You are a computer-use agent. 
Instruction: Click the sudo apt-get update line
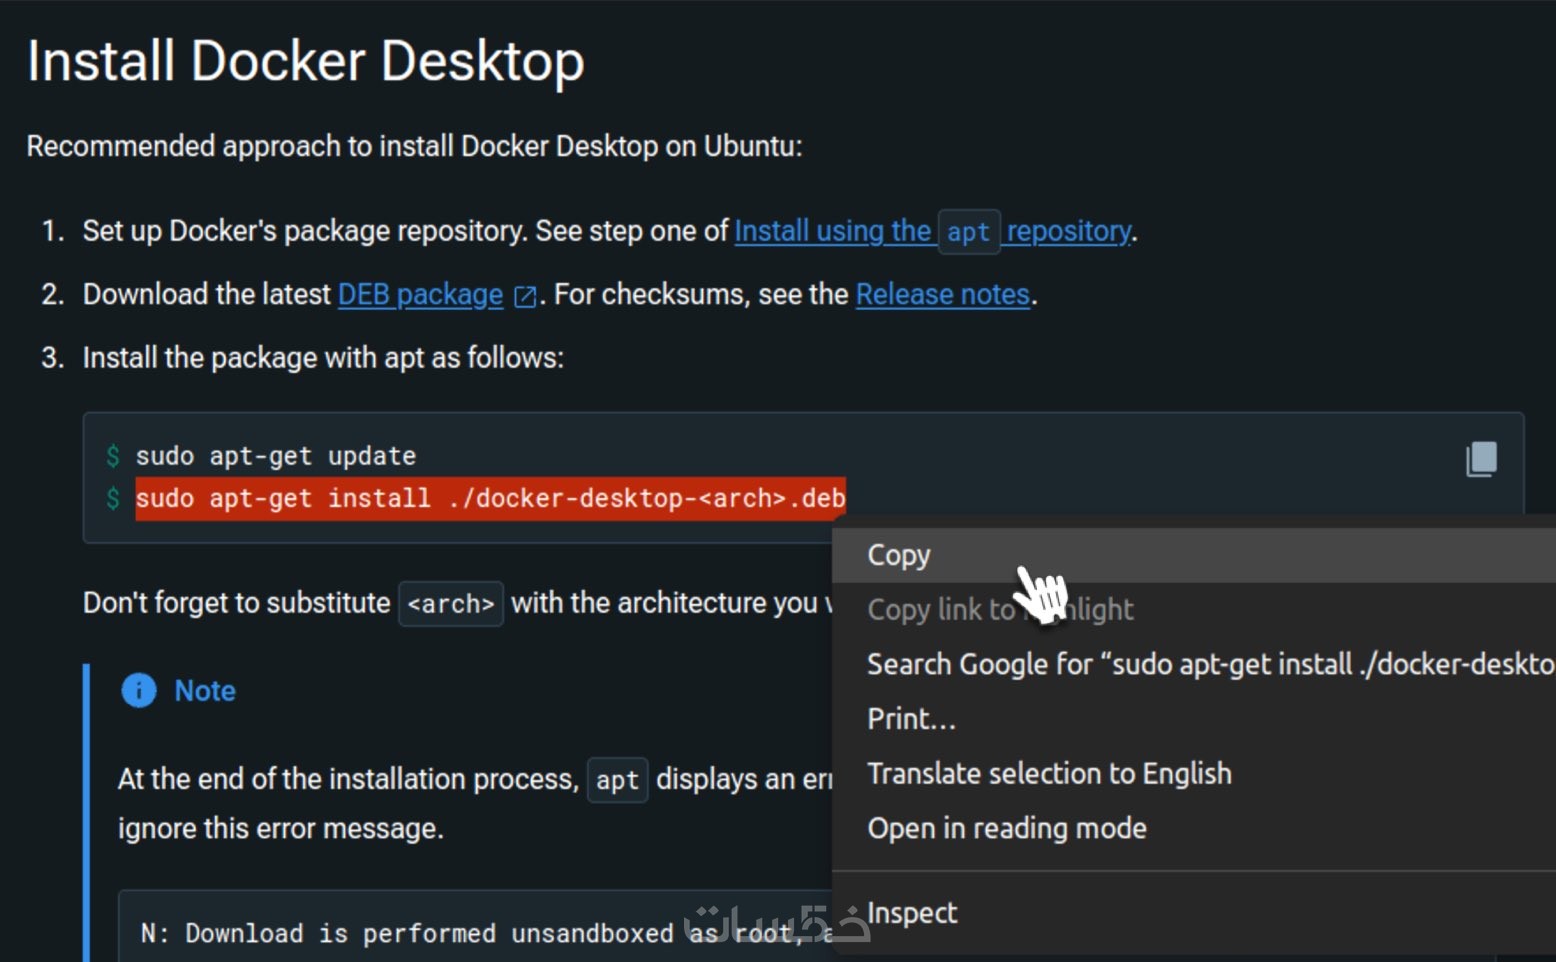click(275, 456)
